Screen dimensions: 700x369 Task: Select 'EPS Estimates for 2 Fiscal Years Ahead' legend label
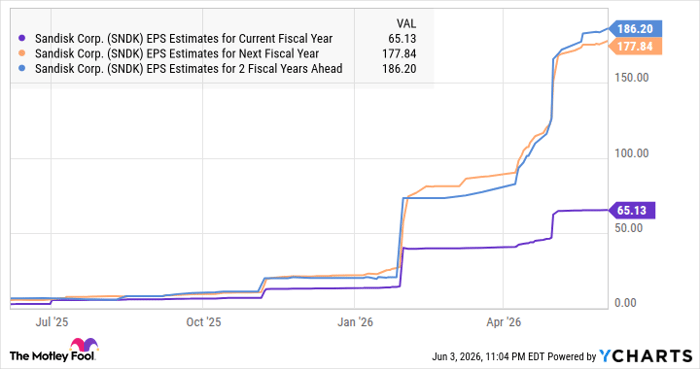[189, 69]
